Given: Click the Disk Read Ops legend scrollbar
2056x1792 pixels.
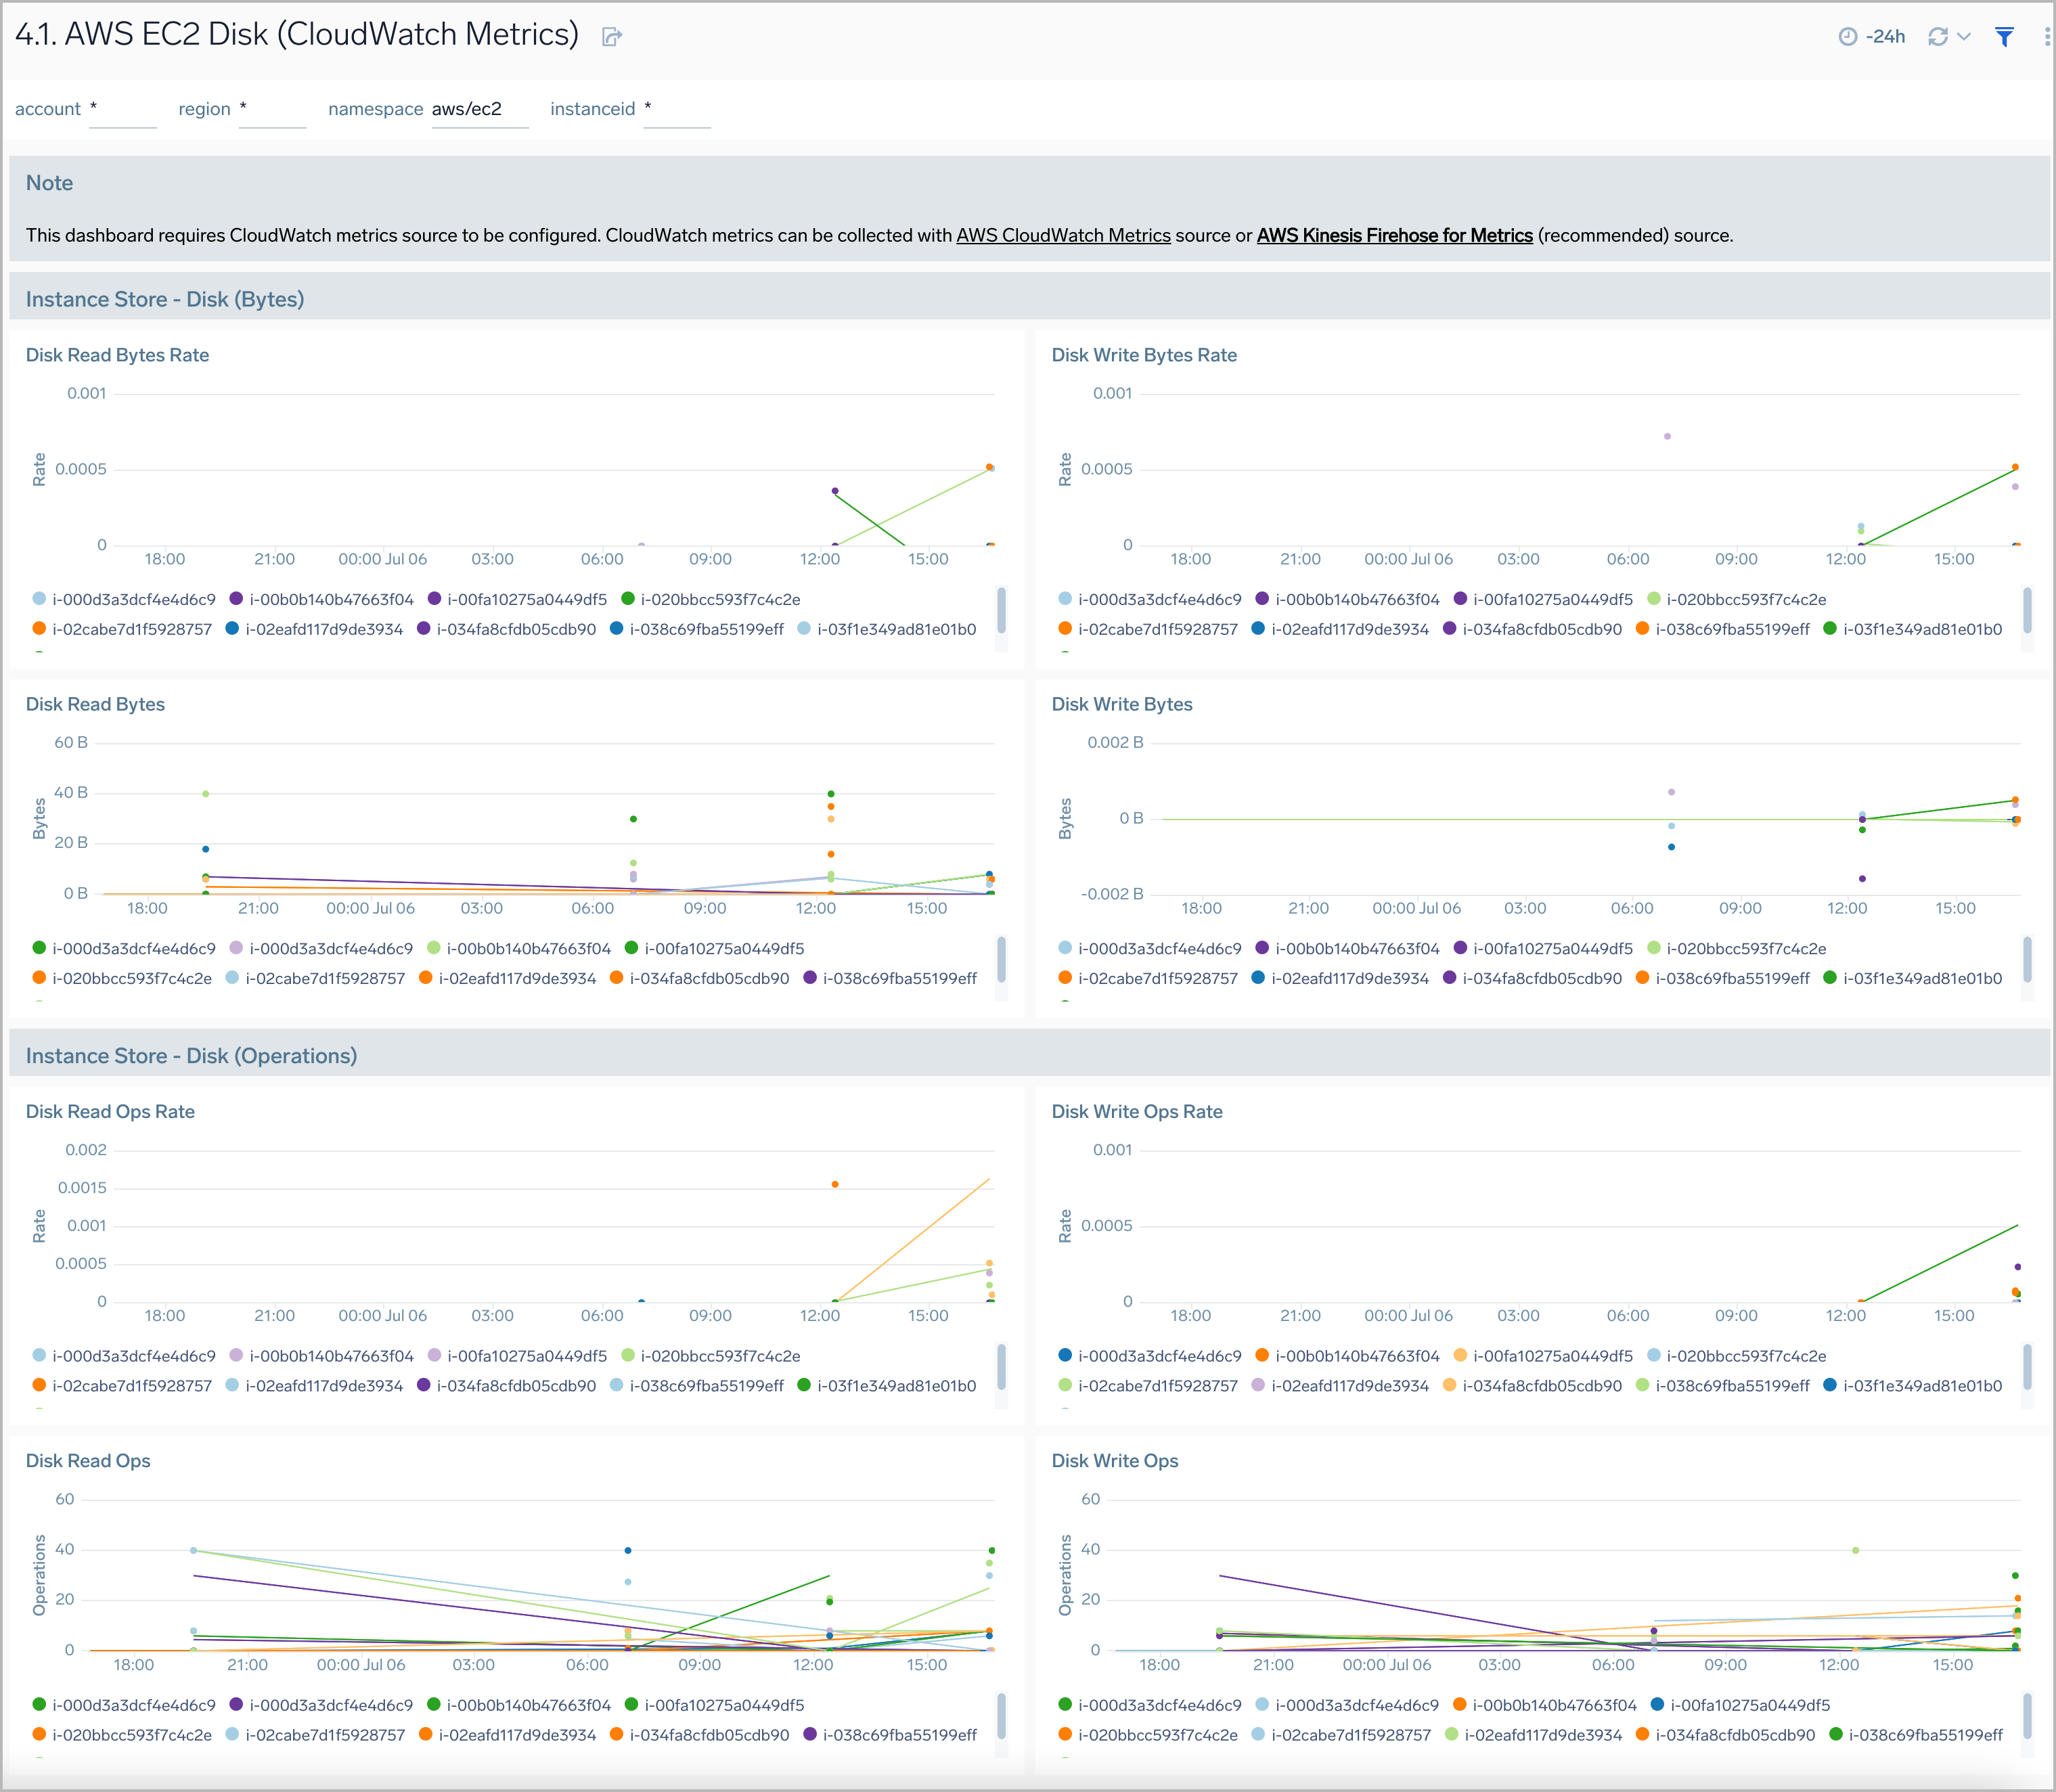Looking at the screenshot, I should coord(1001,1717).
